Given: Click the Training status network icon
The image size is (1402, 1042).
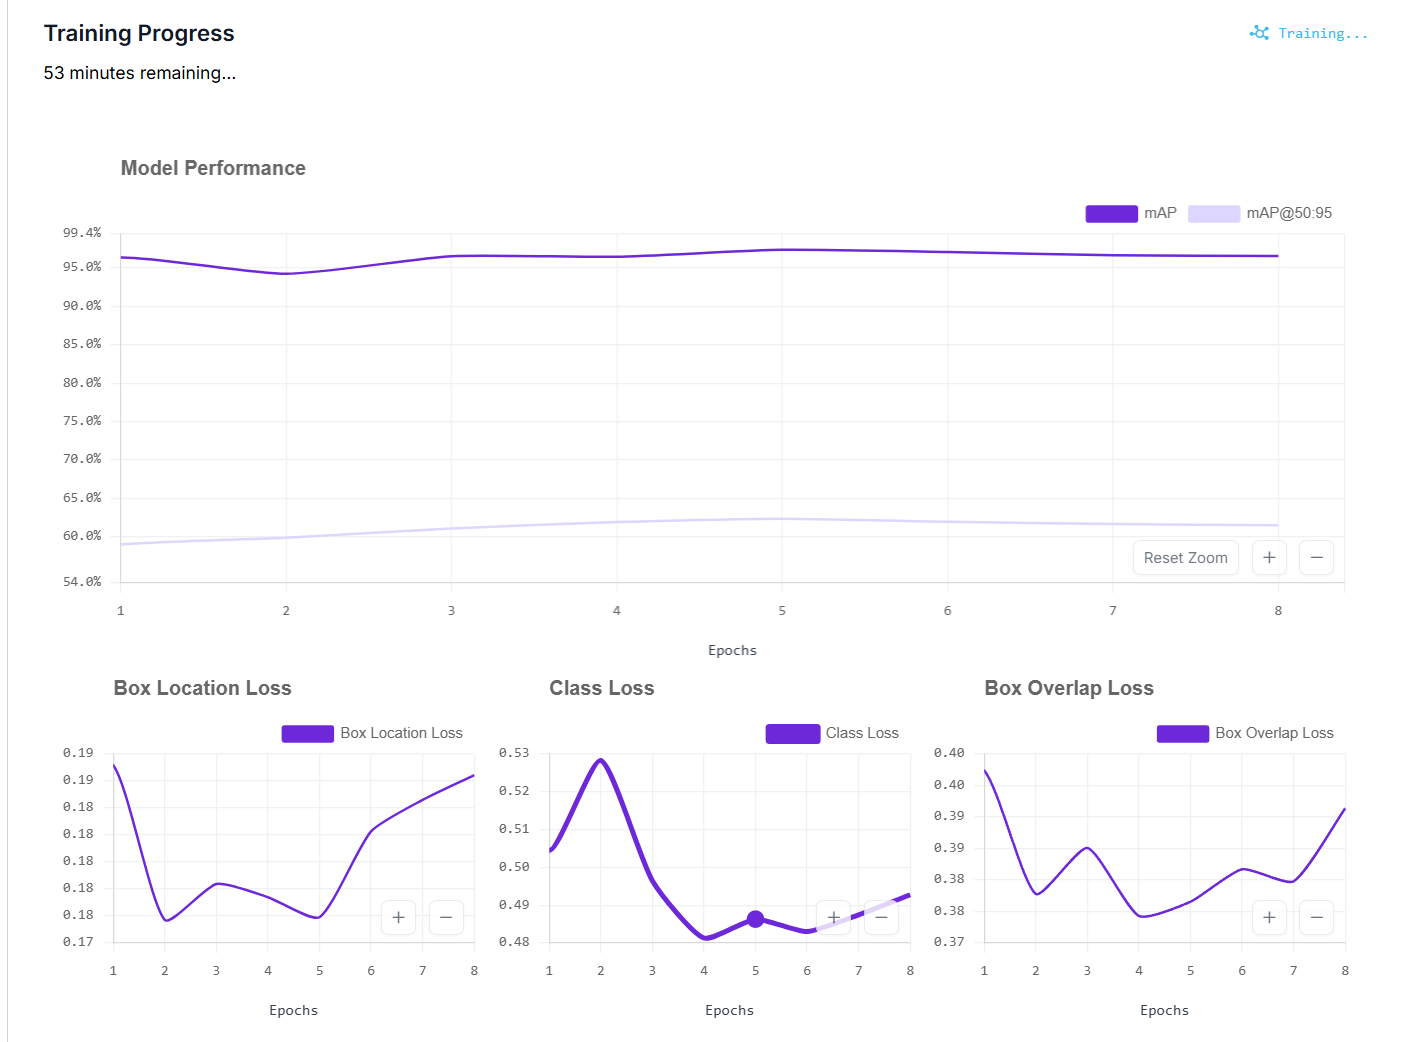Looking at the screenshot, I should click(x=1259, y=33).
